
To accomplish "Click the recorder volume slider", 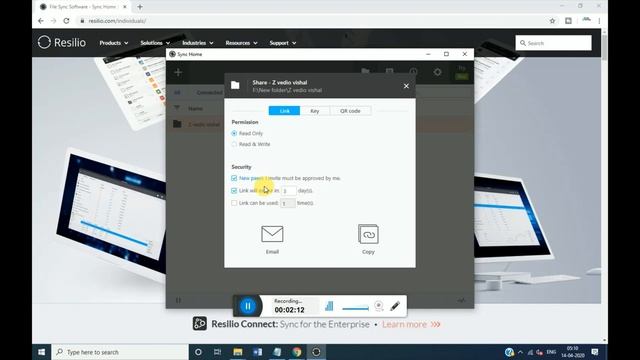I will tap(355, 308).
